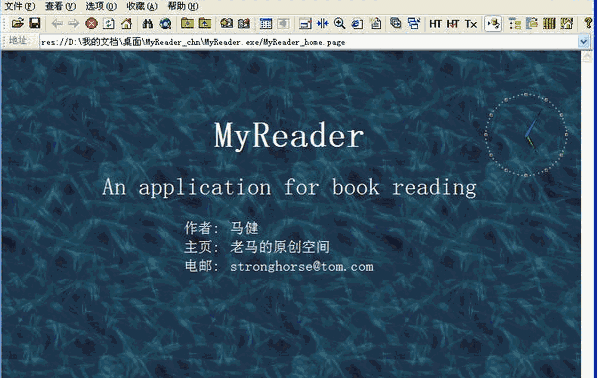The image size is (598, 378).
Task: Click the blue calendar-grid window icon
Action: [x=265, y=24]
